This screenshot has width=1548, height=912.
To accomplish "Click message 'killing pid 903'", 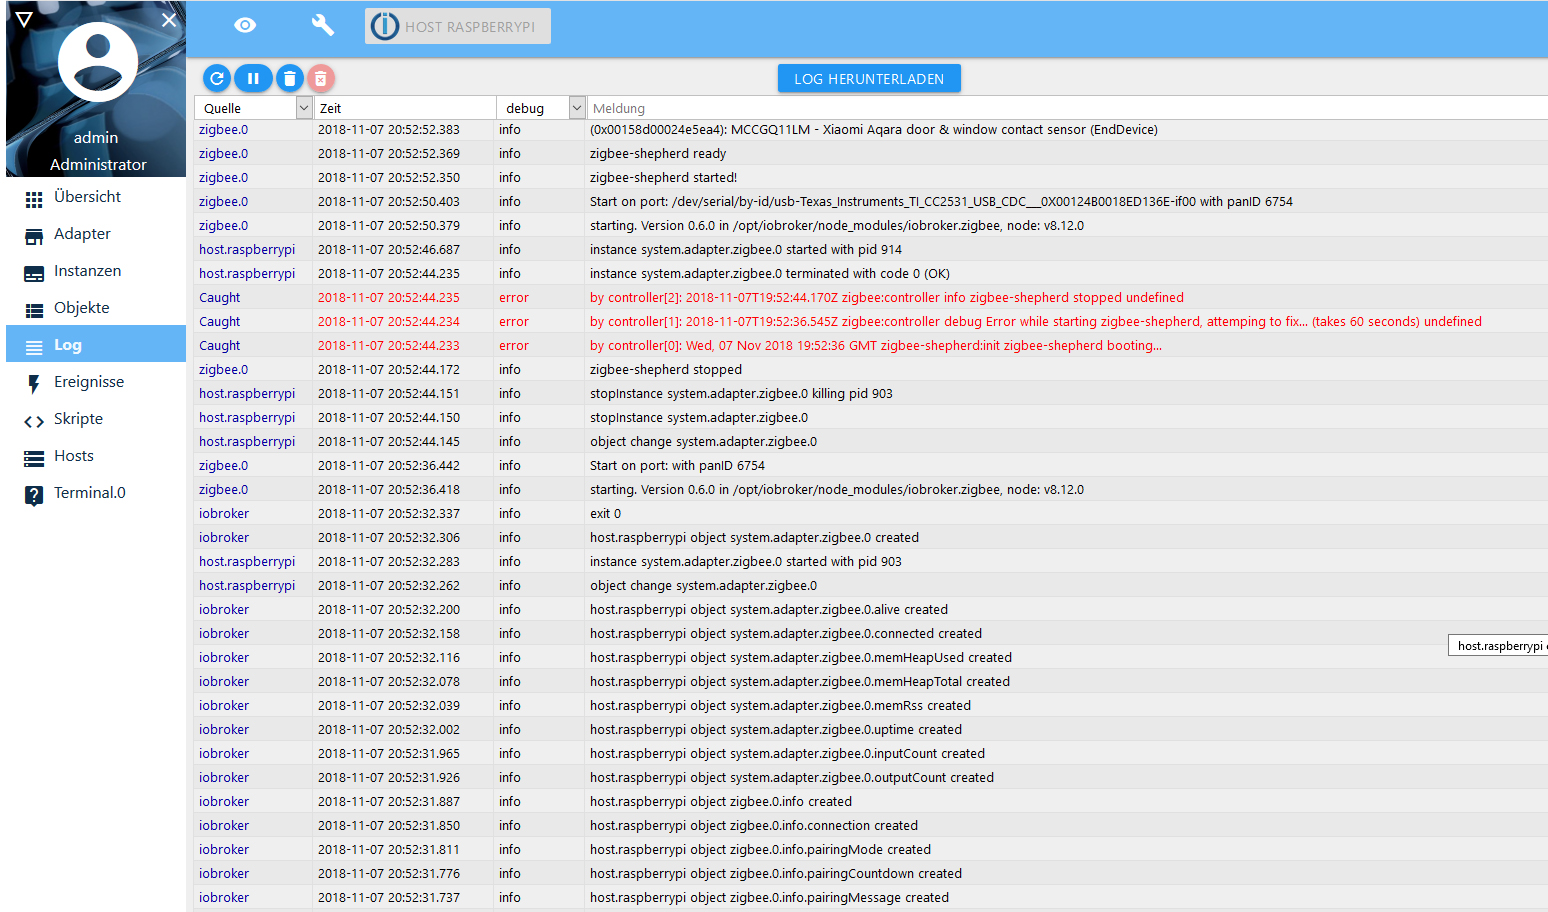I will [741, 393].
